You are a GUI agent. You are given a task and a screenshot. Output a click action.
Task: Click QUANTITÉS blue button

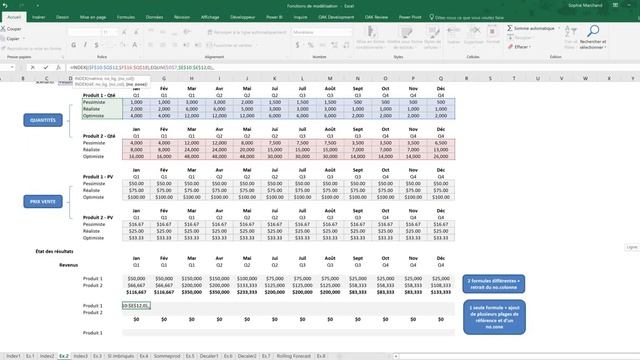(43, 120)
